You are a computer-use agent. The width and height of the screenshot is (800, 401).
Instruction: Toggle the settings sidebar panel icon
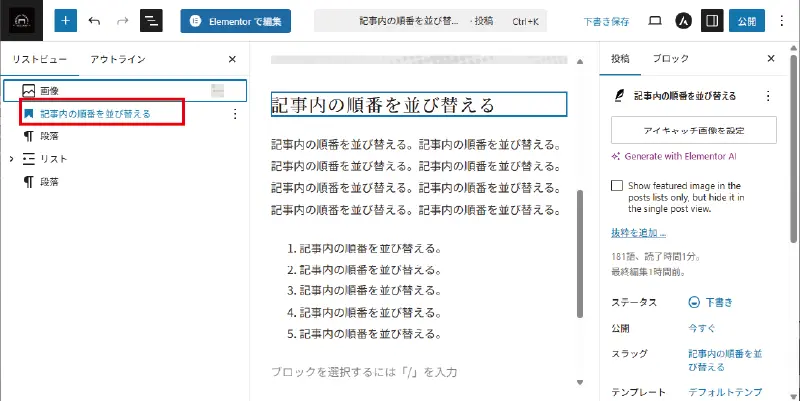[x=712, y=21]
